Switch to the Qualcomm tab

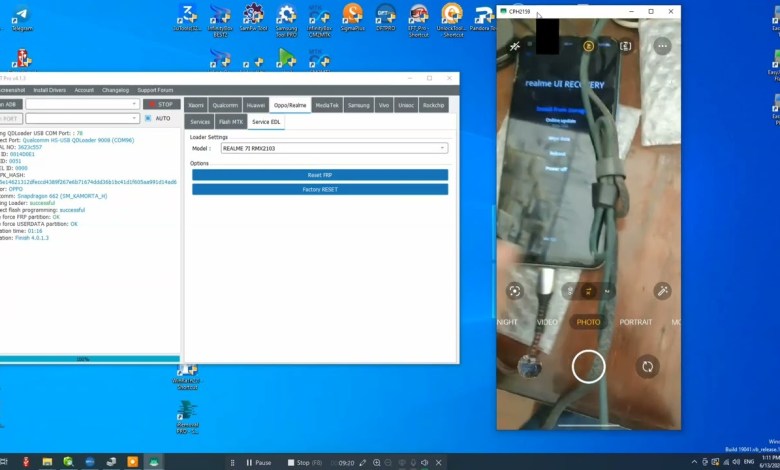pyautogui.click(x=225, y=105)
